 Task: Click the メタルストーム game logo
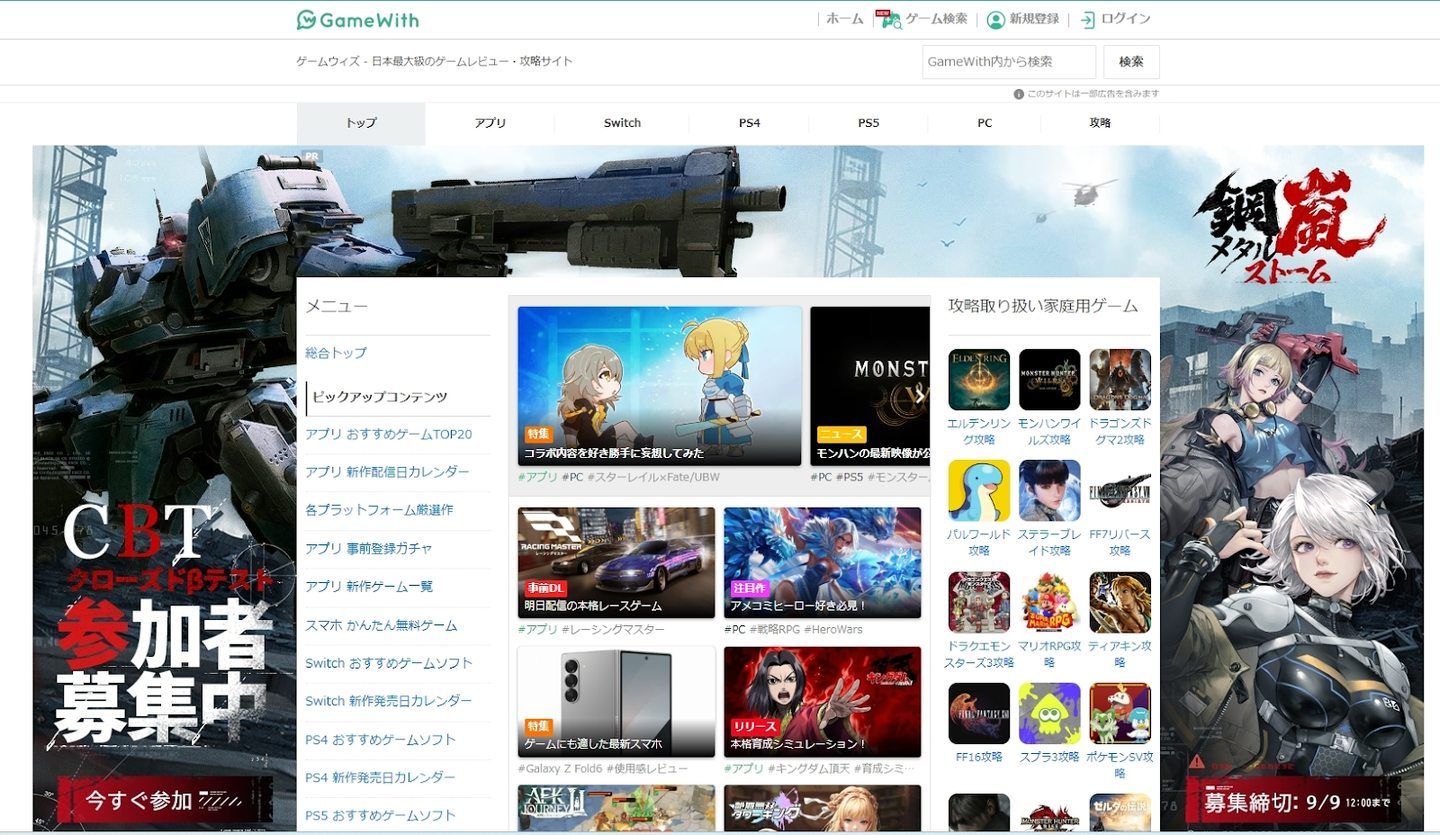click(1290, 228)
